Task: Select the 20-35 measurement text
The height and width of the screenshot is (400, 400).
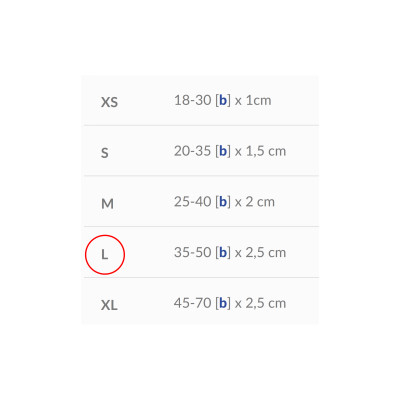Action: pos(193,151)
